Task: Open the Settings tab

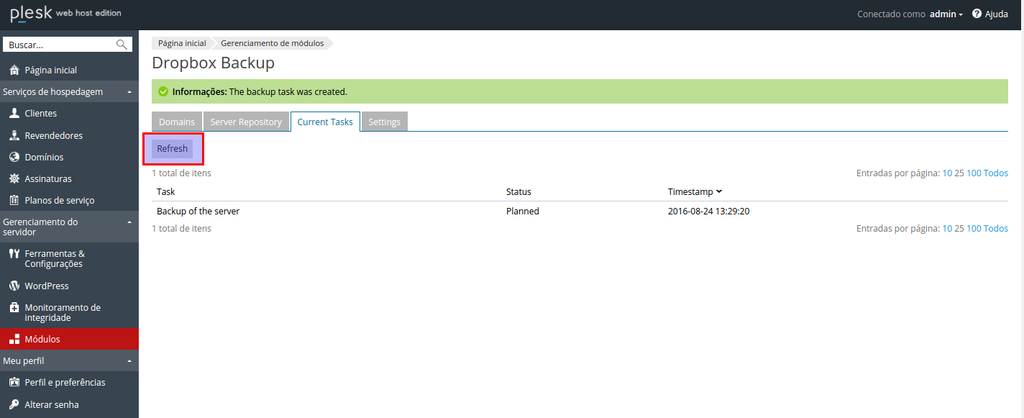Action: pos(384,122)
